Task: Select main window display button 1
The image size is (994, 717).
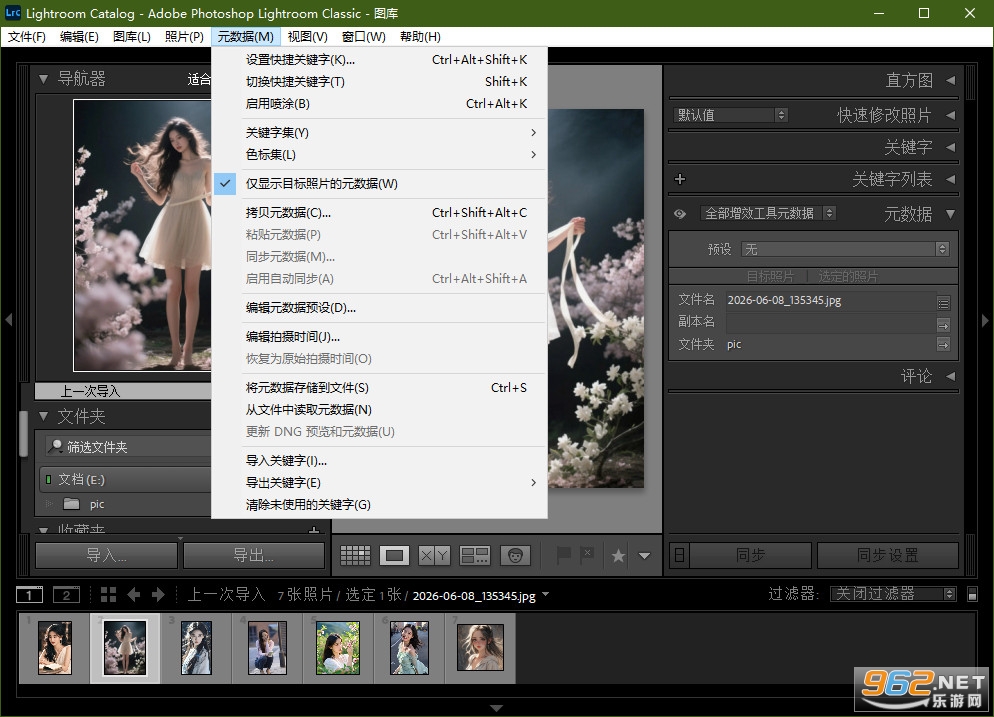Action: pos(29,595)
